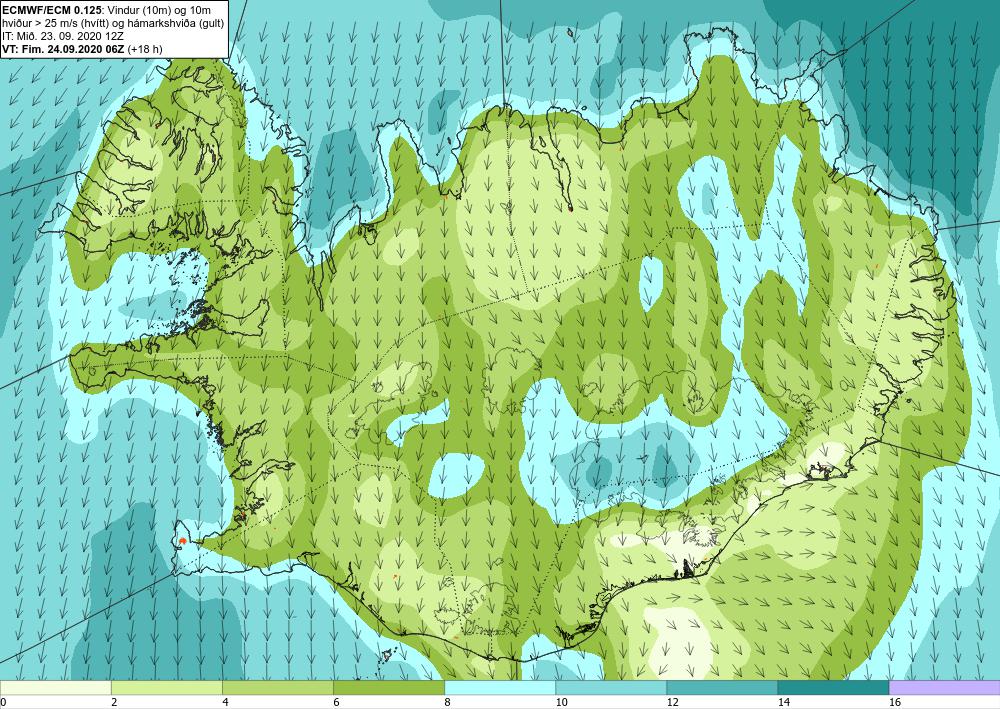This screenshot has width=1000, height=709.
Task: Click the scale label '2'
Action: point(114,703)
